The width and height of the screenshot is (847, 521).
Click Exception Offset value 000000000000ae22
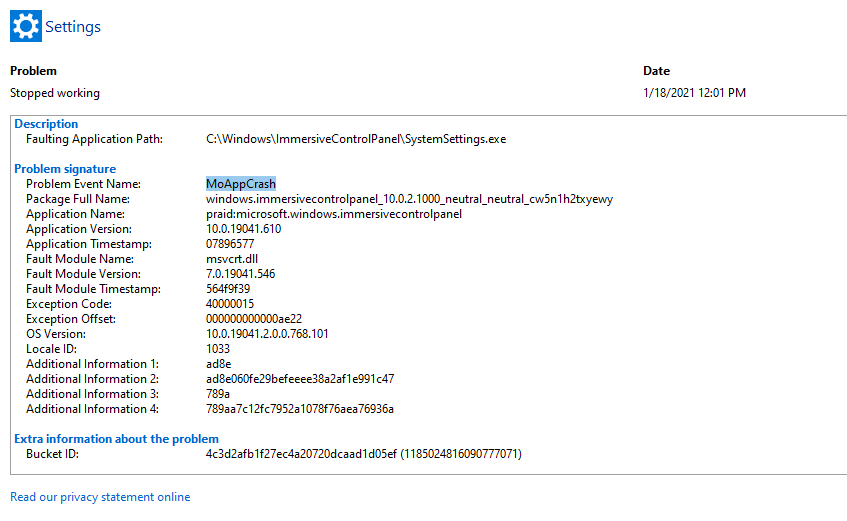[254, 319]
